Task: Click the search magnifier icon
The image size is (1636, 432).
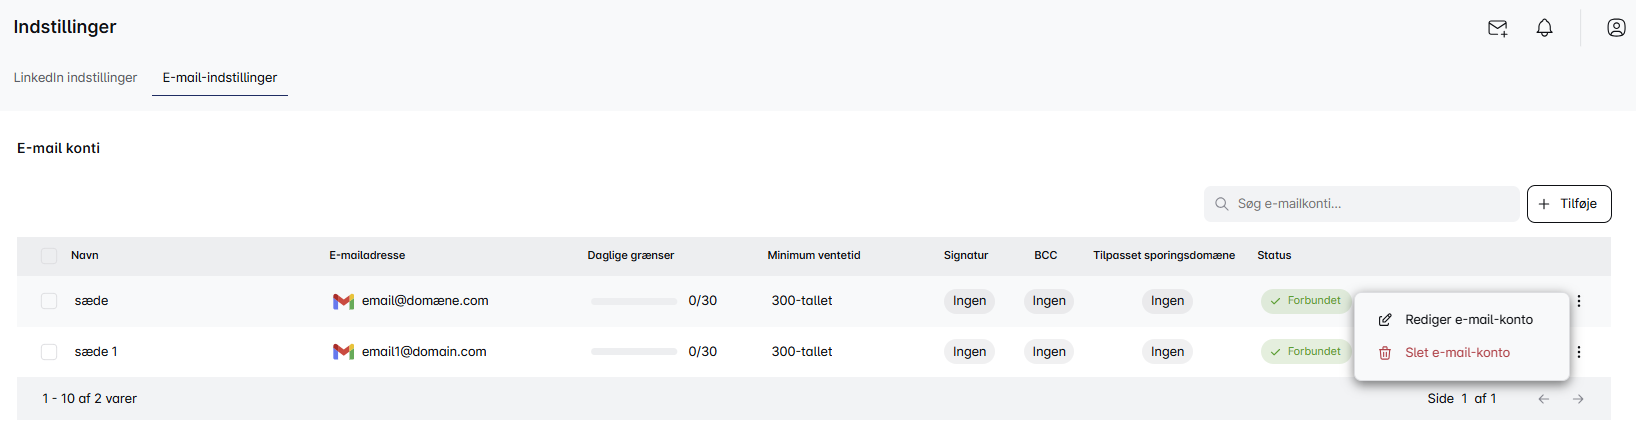Action: tap(1222, 204)
